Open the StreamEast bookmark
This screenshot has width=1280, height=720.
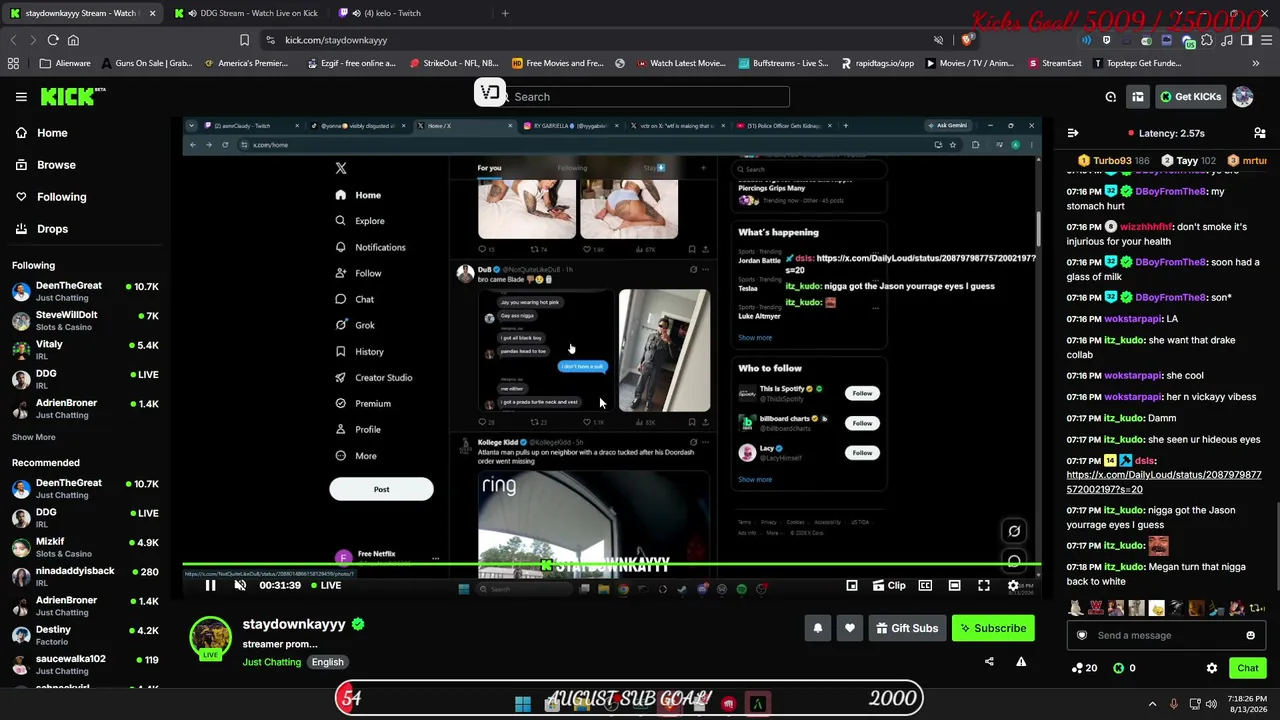(1054, 63)
